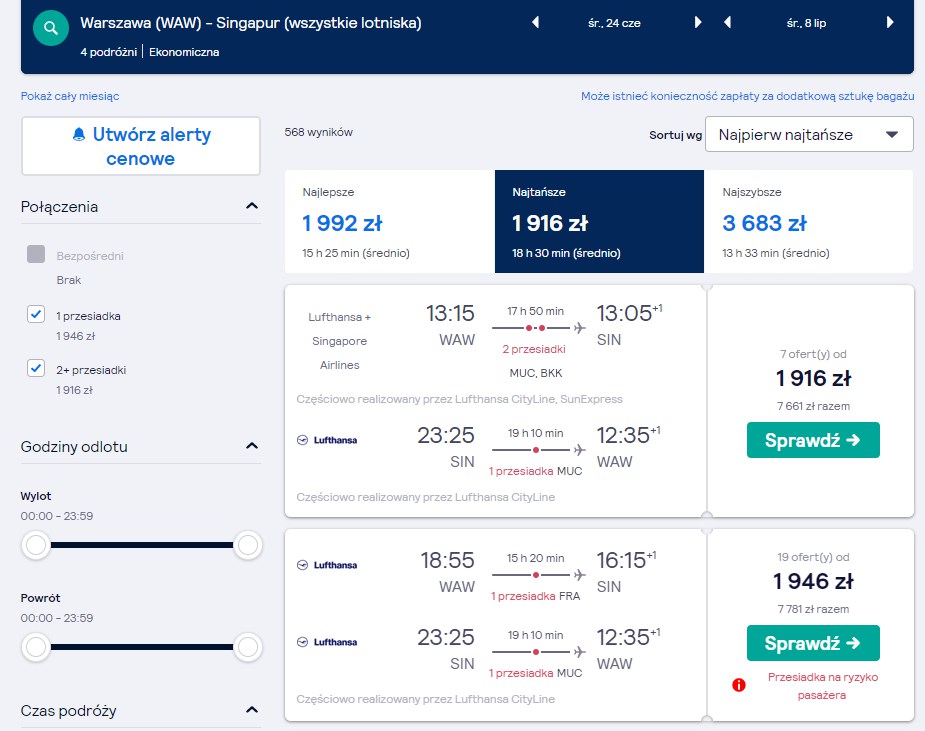Collapse the Czas podróży section
The width and height of the screenshot is (925, 731).
[x=252, y=709]
